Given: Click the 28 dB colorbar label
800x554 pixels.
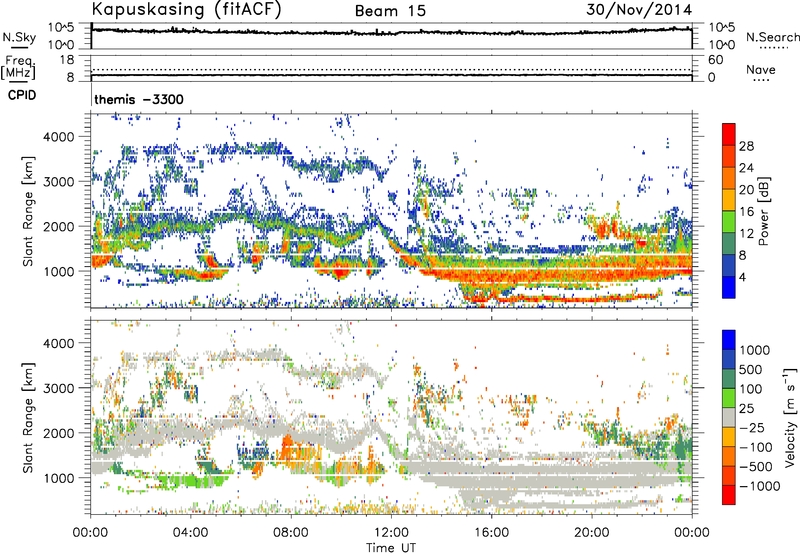Looking at the screenshot, I should pyautogui.click(x=746, y=146).
